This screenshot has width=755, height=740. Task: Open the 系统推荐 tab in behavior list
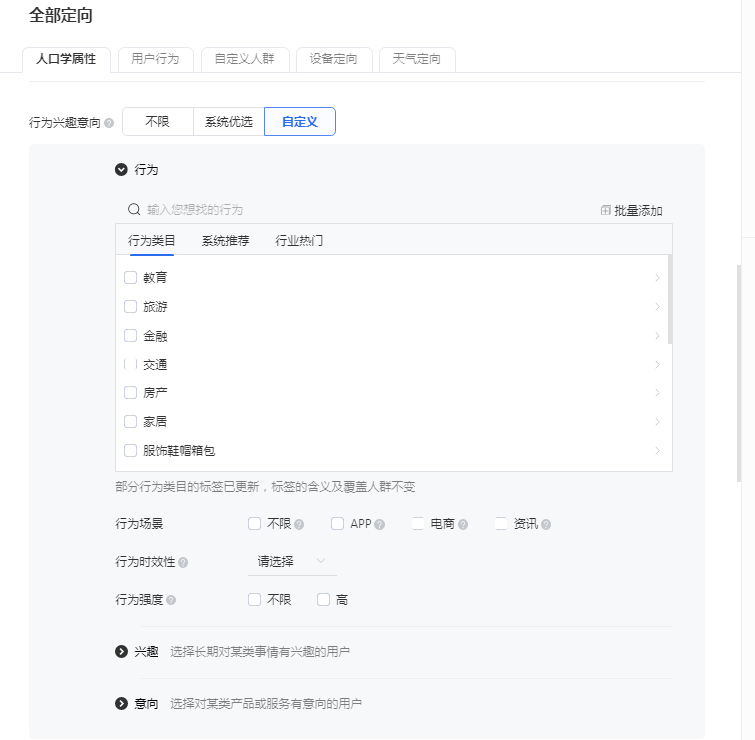pyautogui.click(x=225, y=241)
